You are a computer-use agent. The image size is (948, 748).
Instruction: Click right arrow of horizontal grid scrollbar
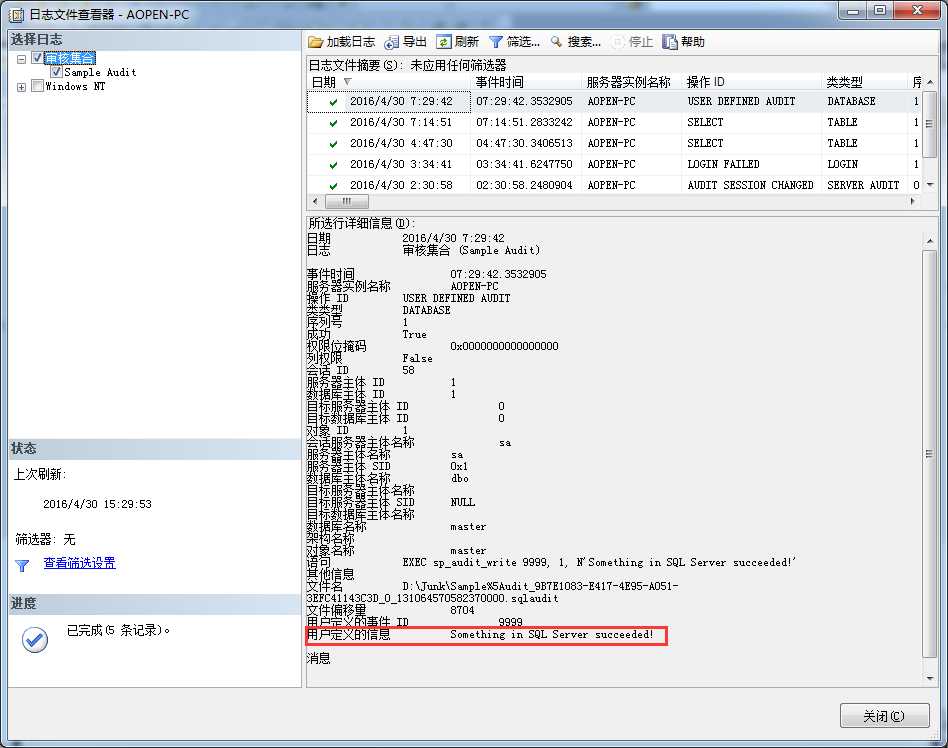913,201
